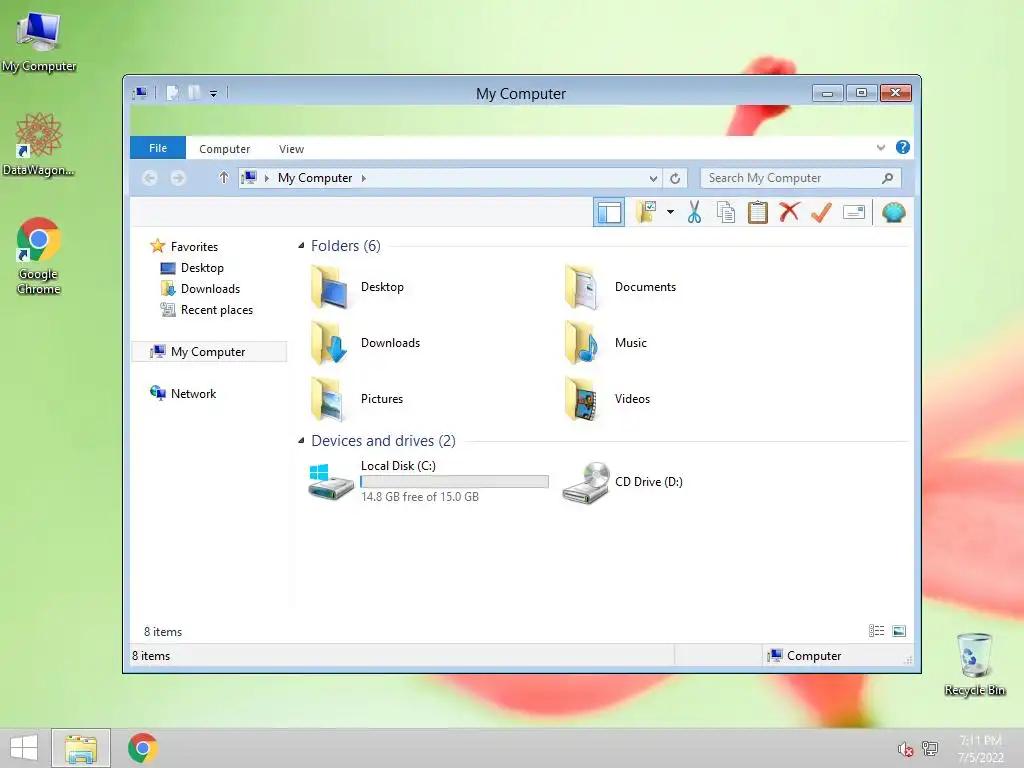
Task: Click the window system icon in title bar
Action: (140, 93)
